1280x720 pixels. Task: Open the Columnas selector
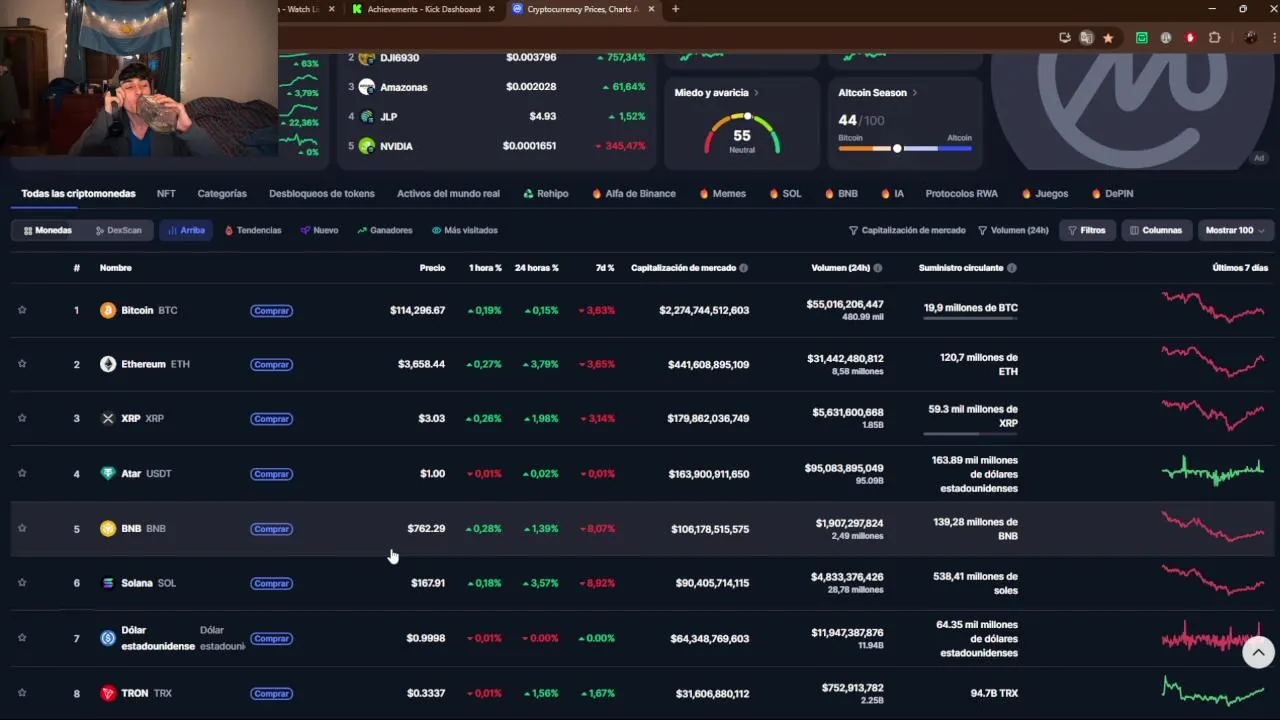tap(1155, 230)
